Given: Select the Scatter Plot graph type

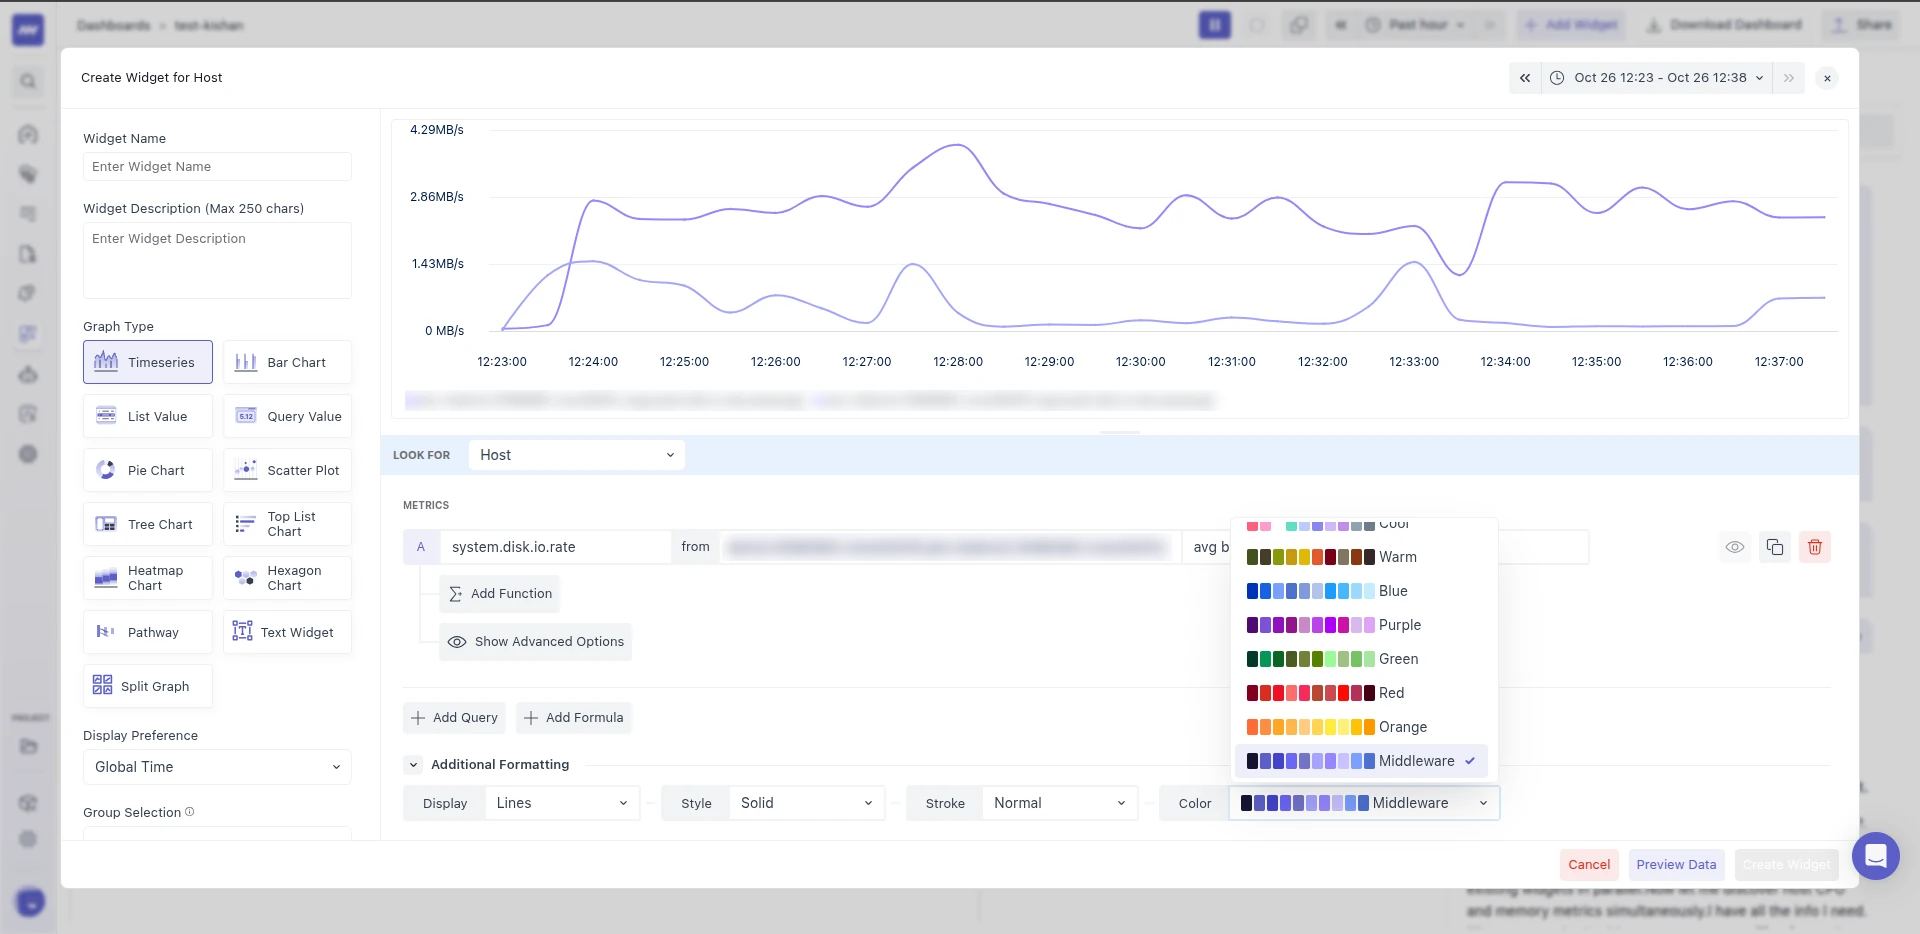Looking at the screenshot, I should tap(287, 470).
